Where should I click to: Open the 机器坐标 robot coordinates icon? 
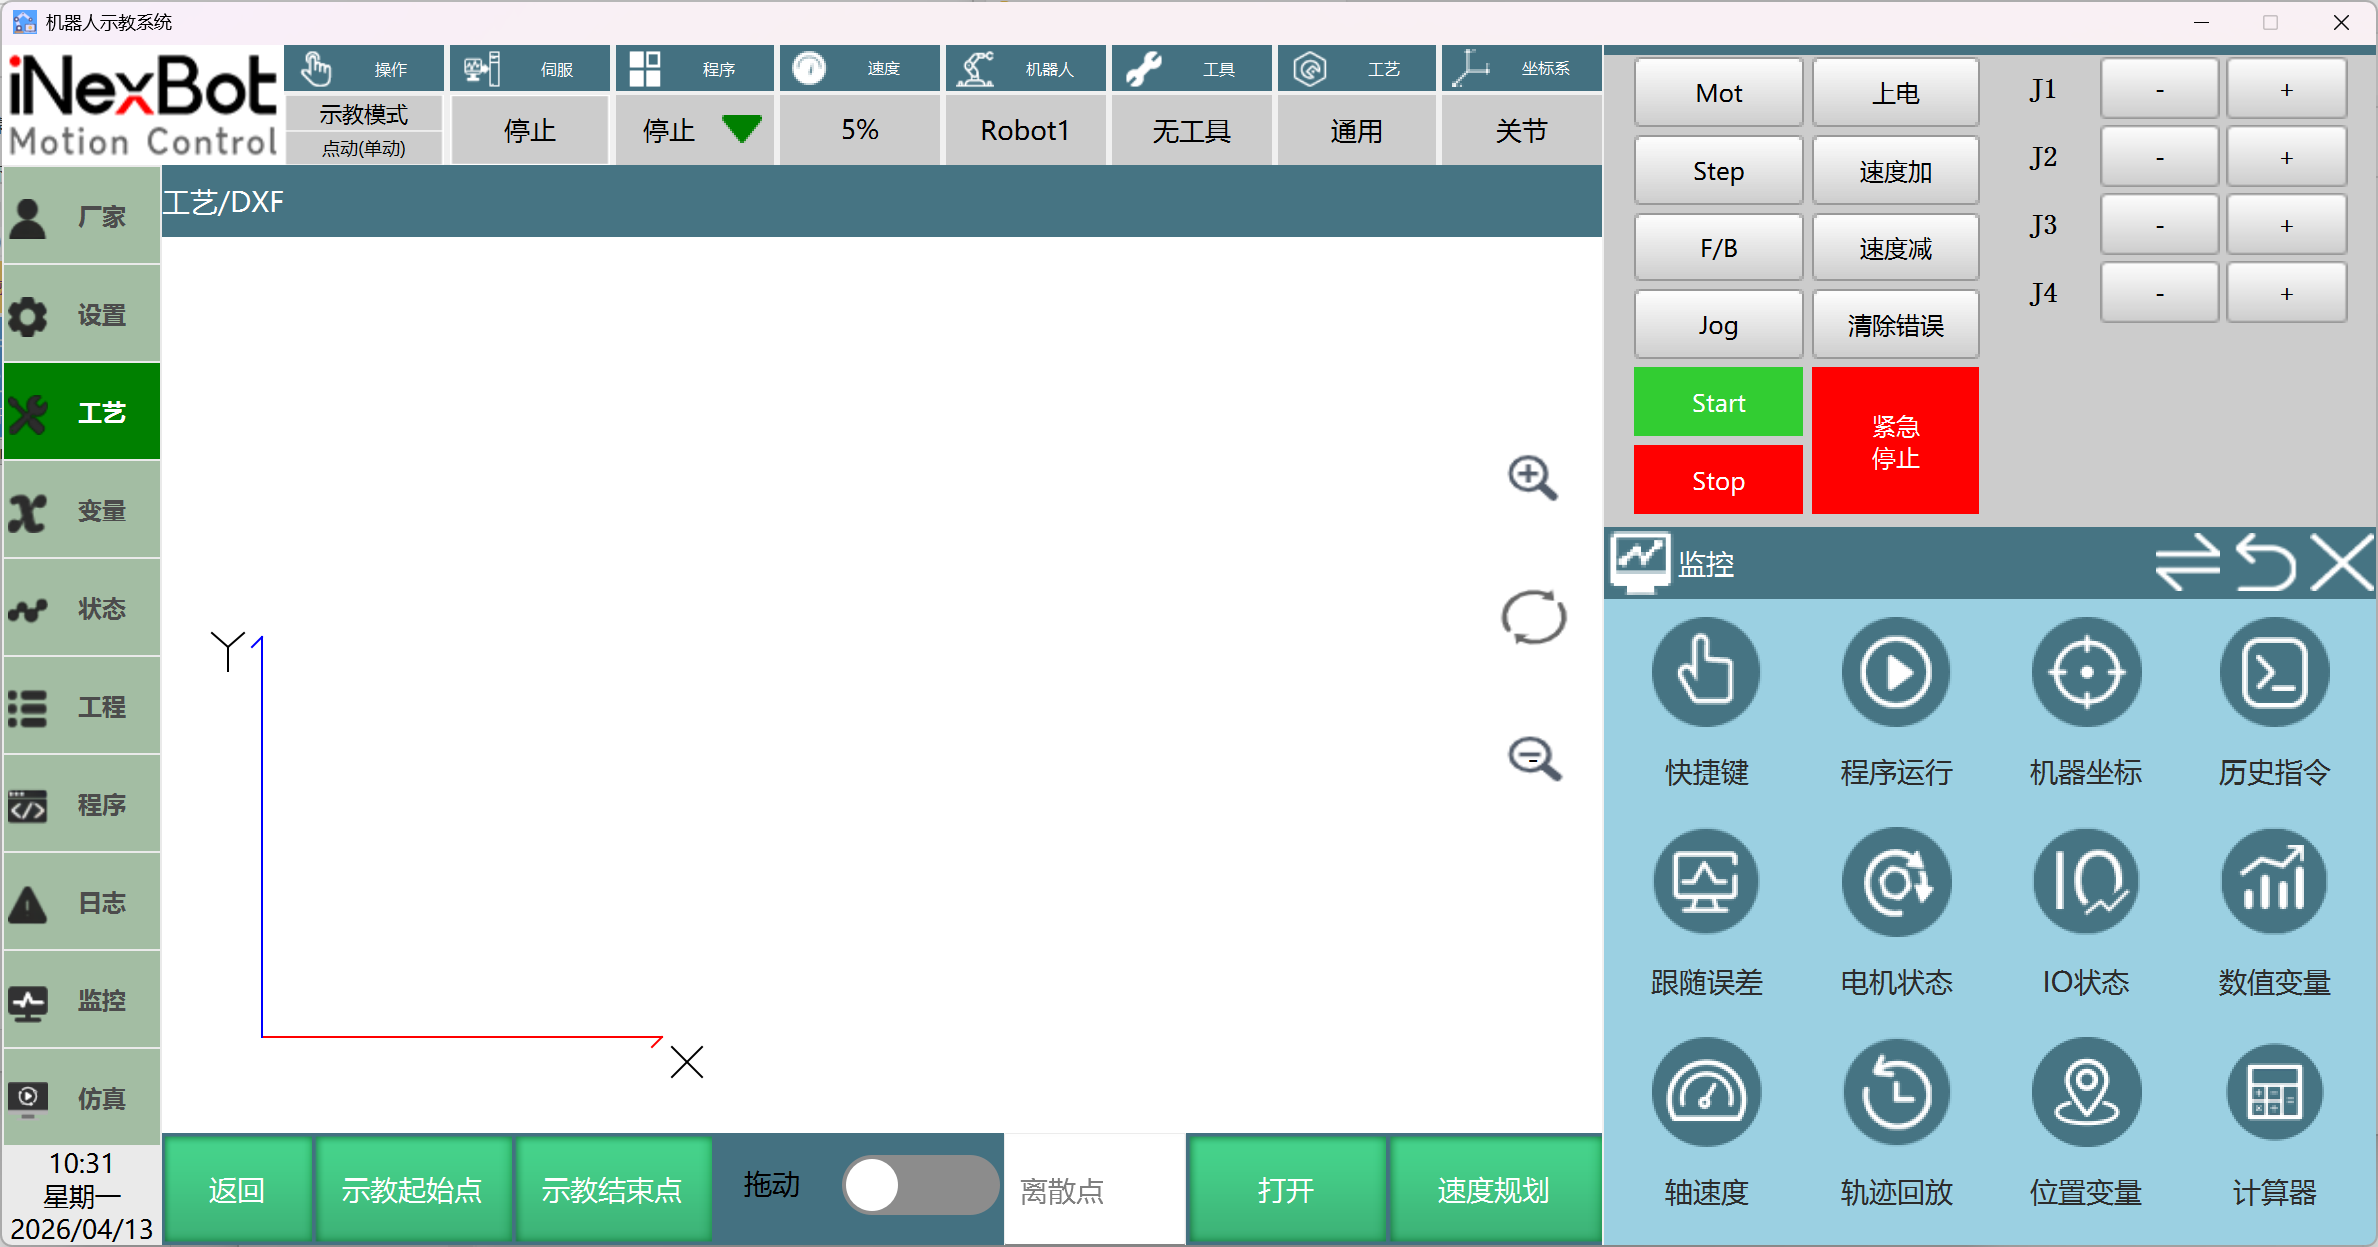pos(2085,673)
